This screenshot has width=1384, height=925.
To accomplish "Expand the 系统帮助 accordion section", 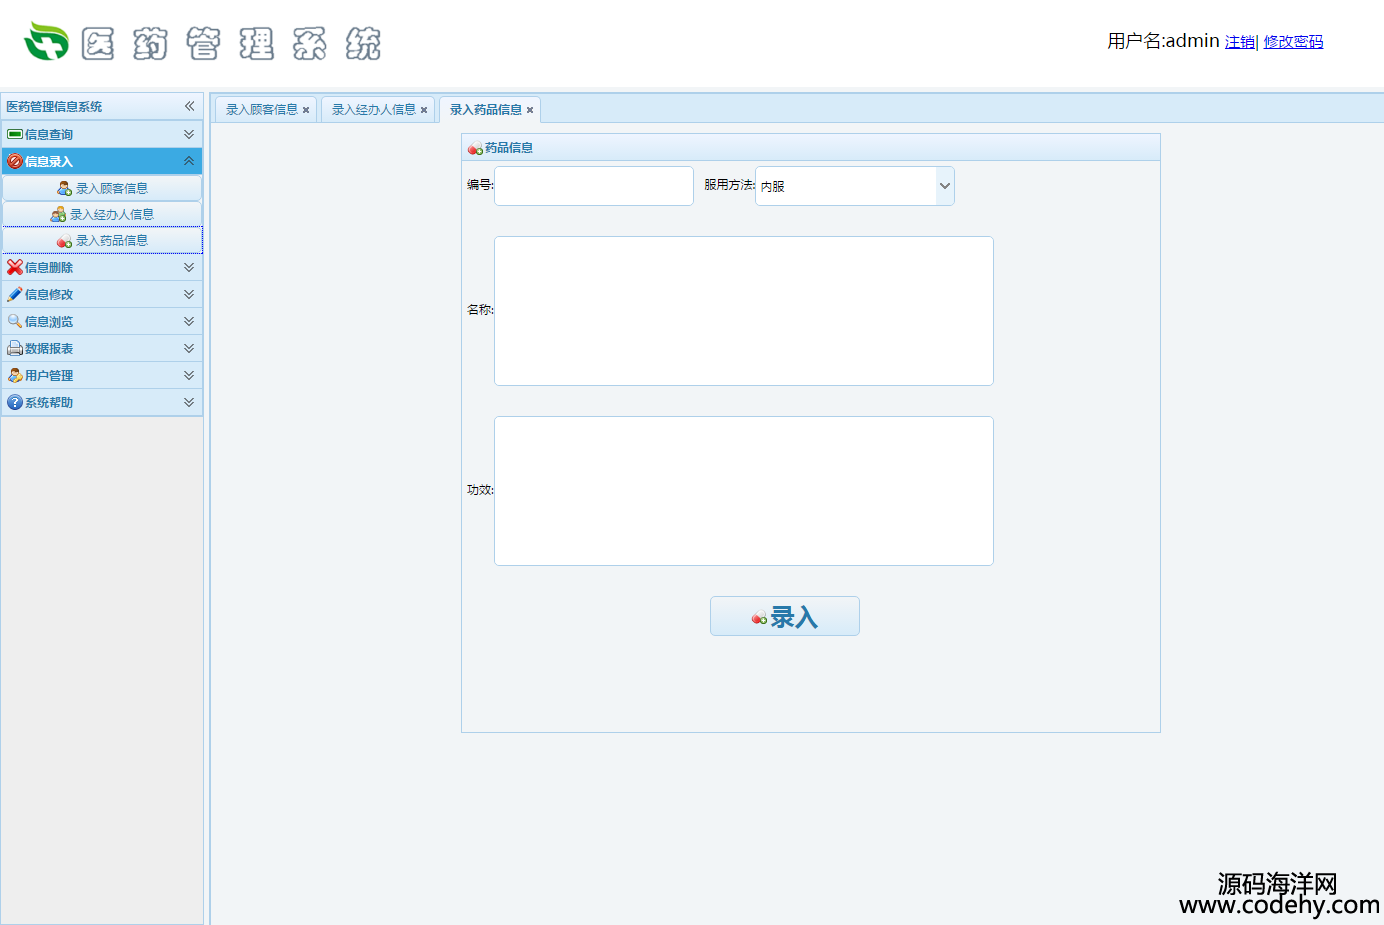I will 189,402.
